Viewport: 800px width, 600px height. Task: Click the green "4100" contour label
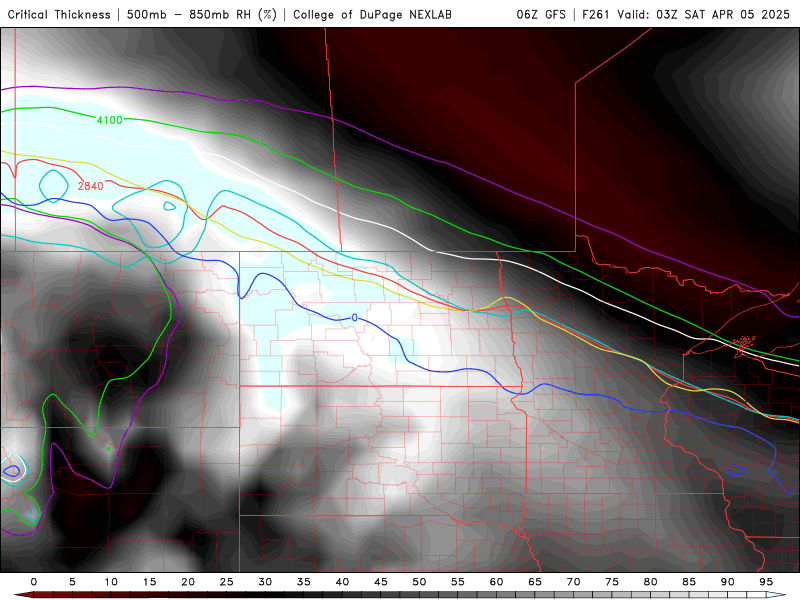pyautogui.click(x=110, y=120)
